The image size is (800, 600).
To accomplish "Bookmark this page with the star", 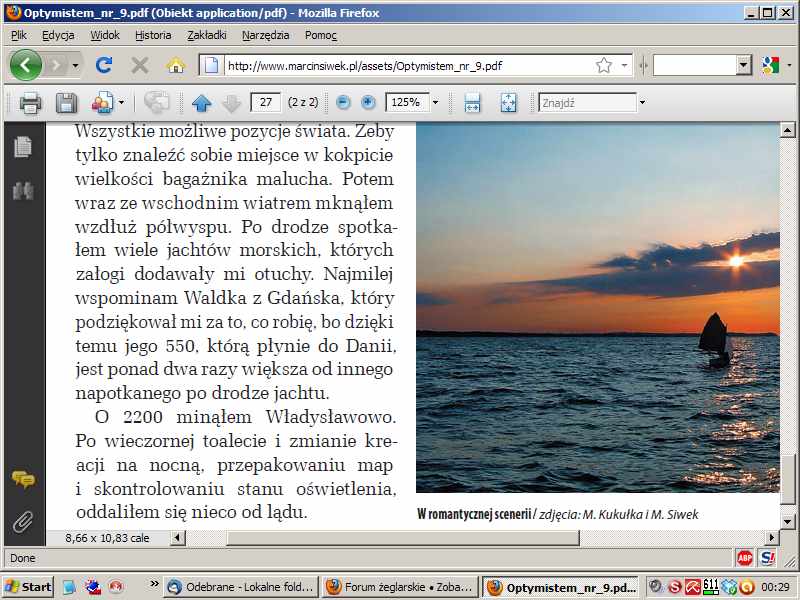I will (x=604, y=65).
